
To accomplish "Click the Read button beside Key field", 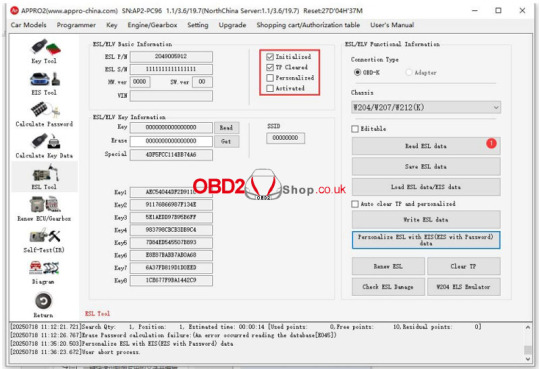I will tap(227, 128).
